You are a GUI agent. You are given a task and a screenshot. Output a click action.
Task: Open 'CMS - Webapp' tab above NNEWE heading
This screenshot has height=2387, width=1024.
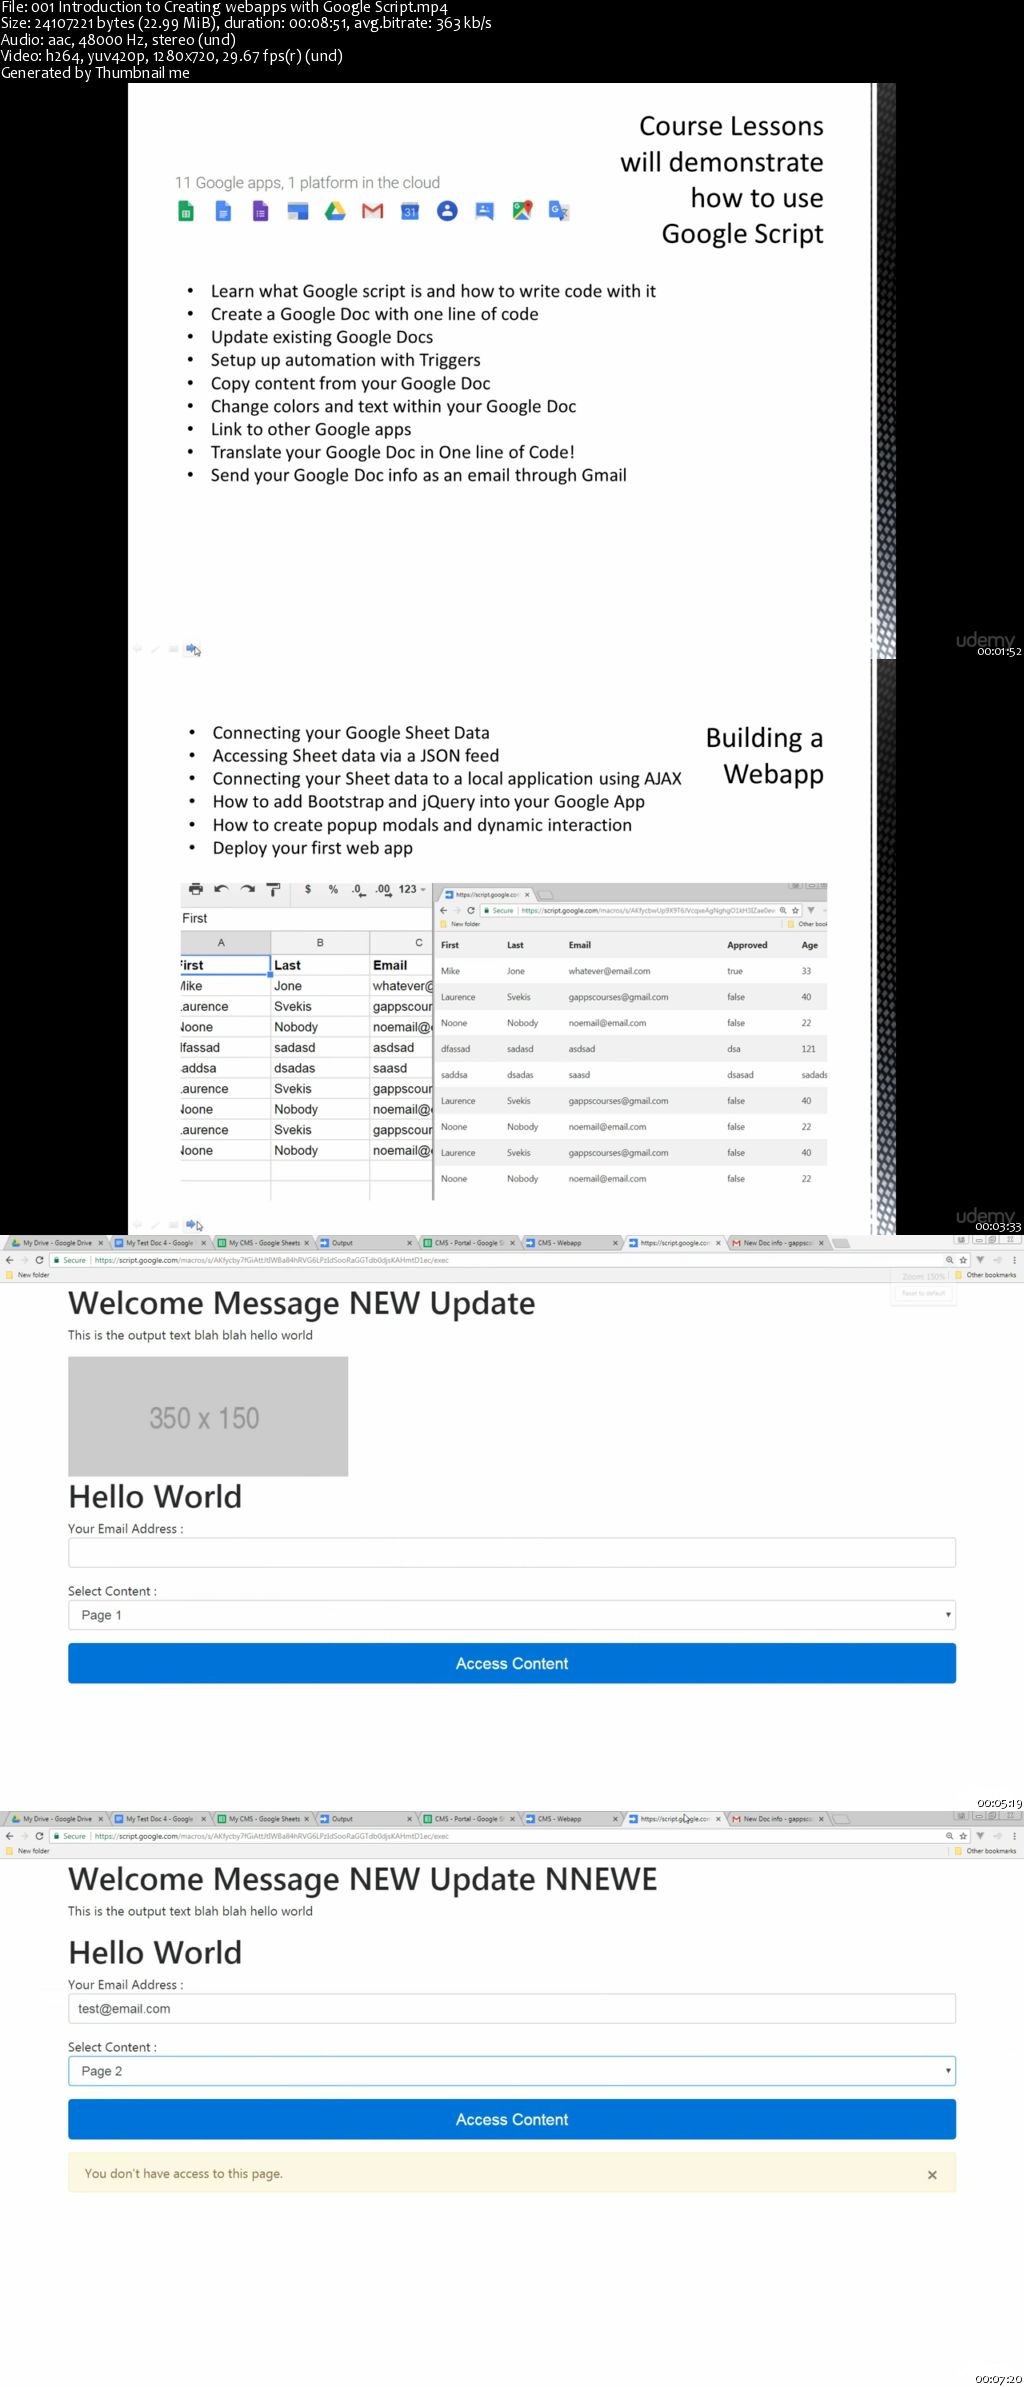pos(572,1819)
